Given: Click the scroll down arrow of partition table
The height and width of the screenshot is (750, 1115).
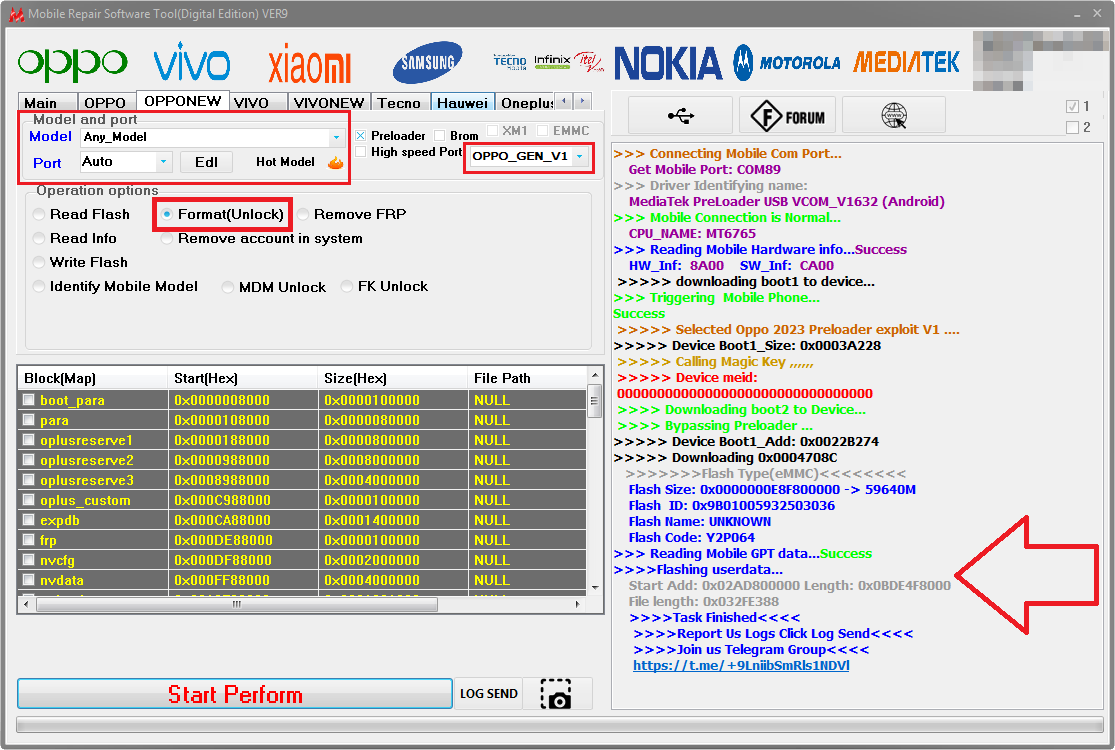Looking at the screenshot, I should pos(595,587).
